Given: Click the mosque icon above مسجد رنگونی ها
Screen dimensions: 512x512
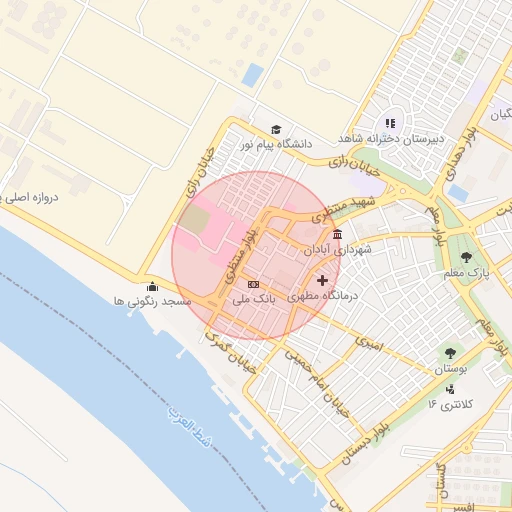Looking at the screenshot, I should [152, 286].
